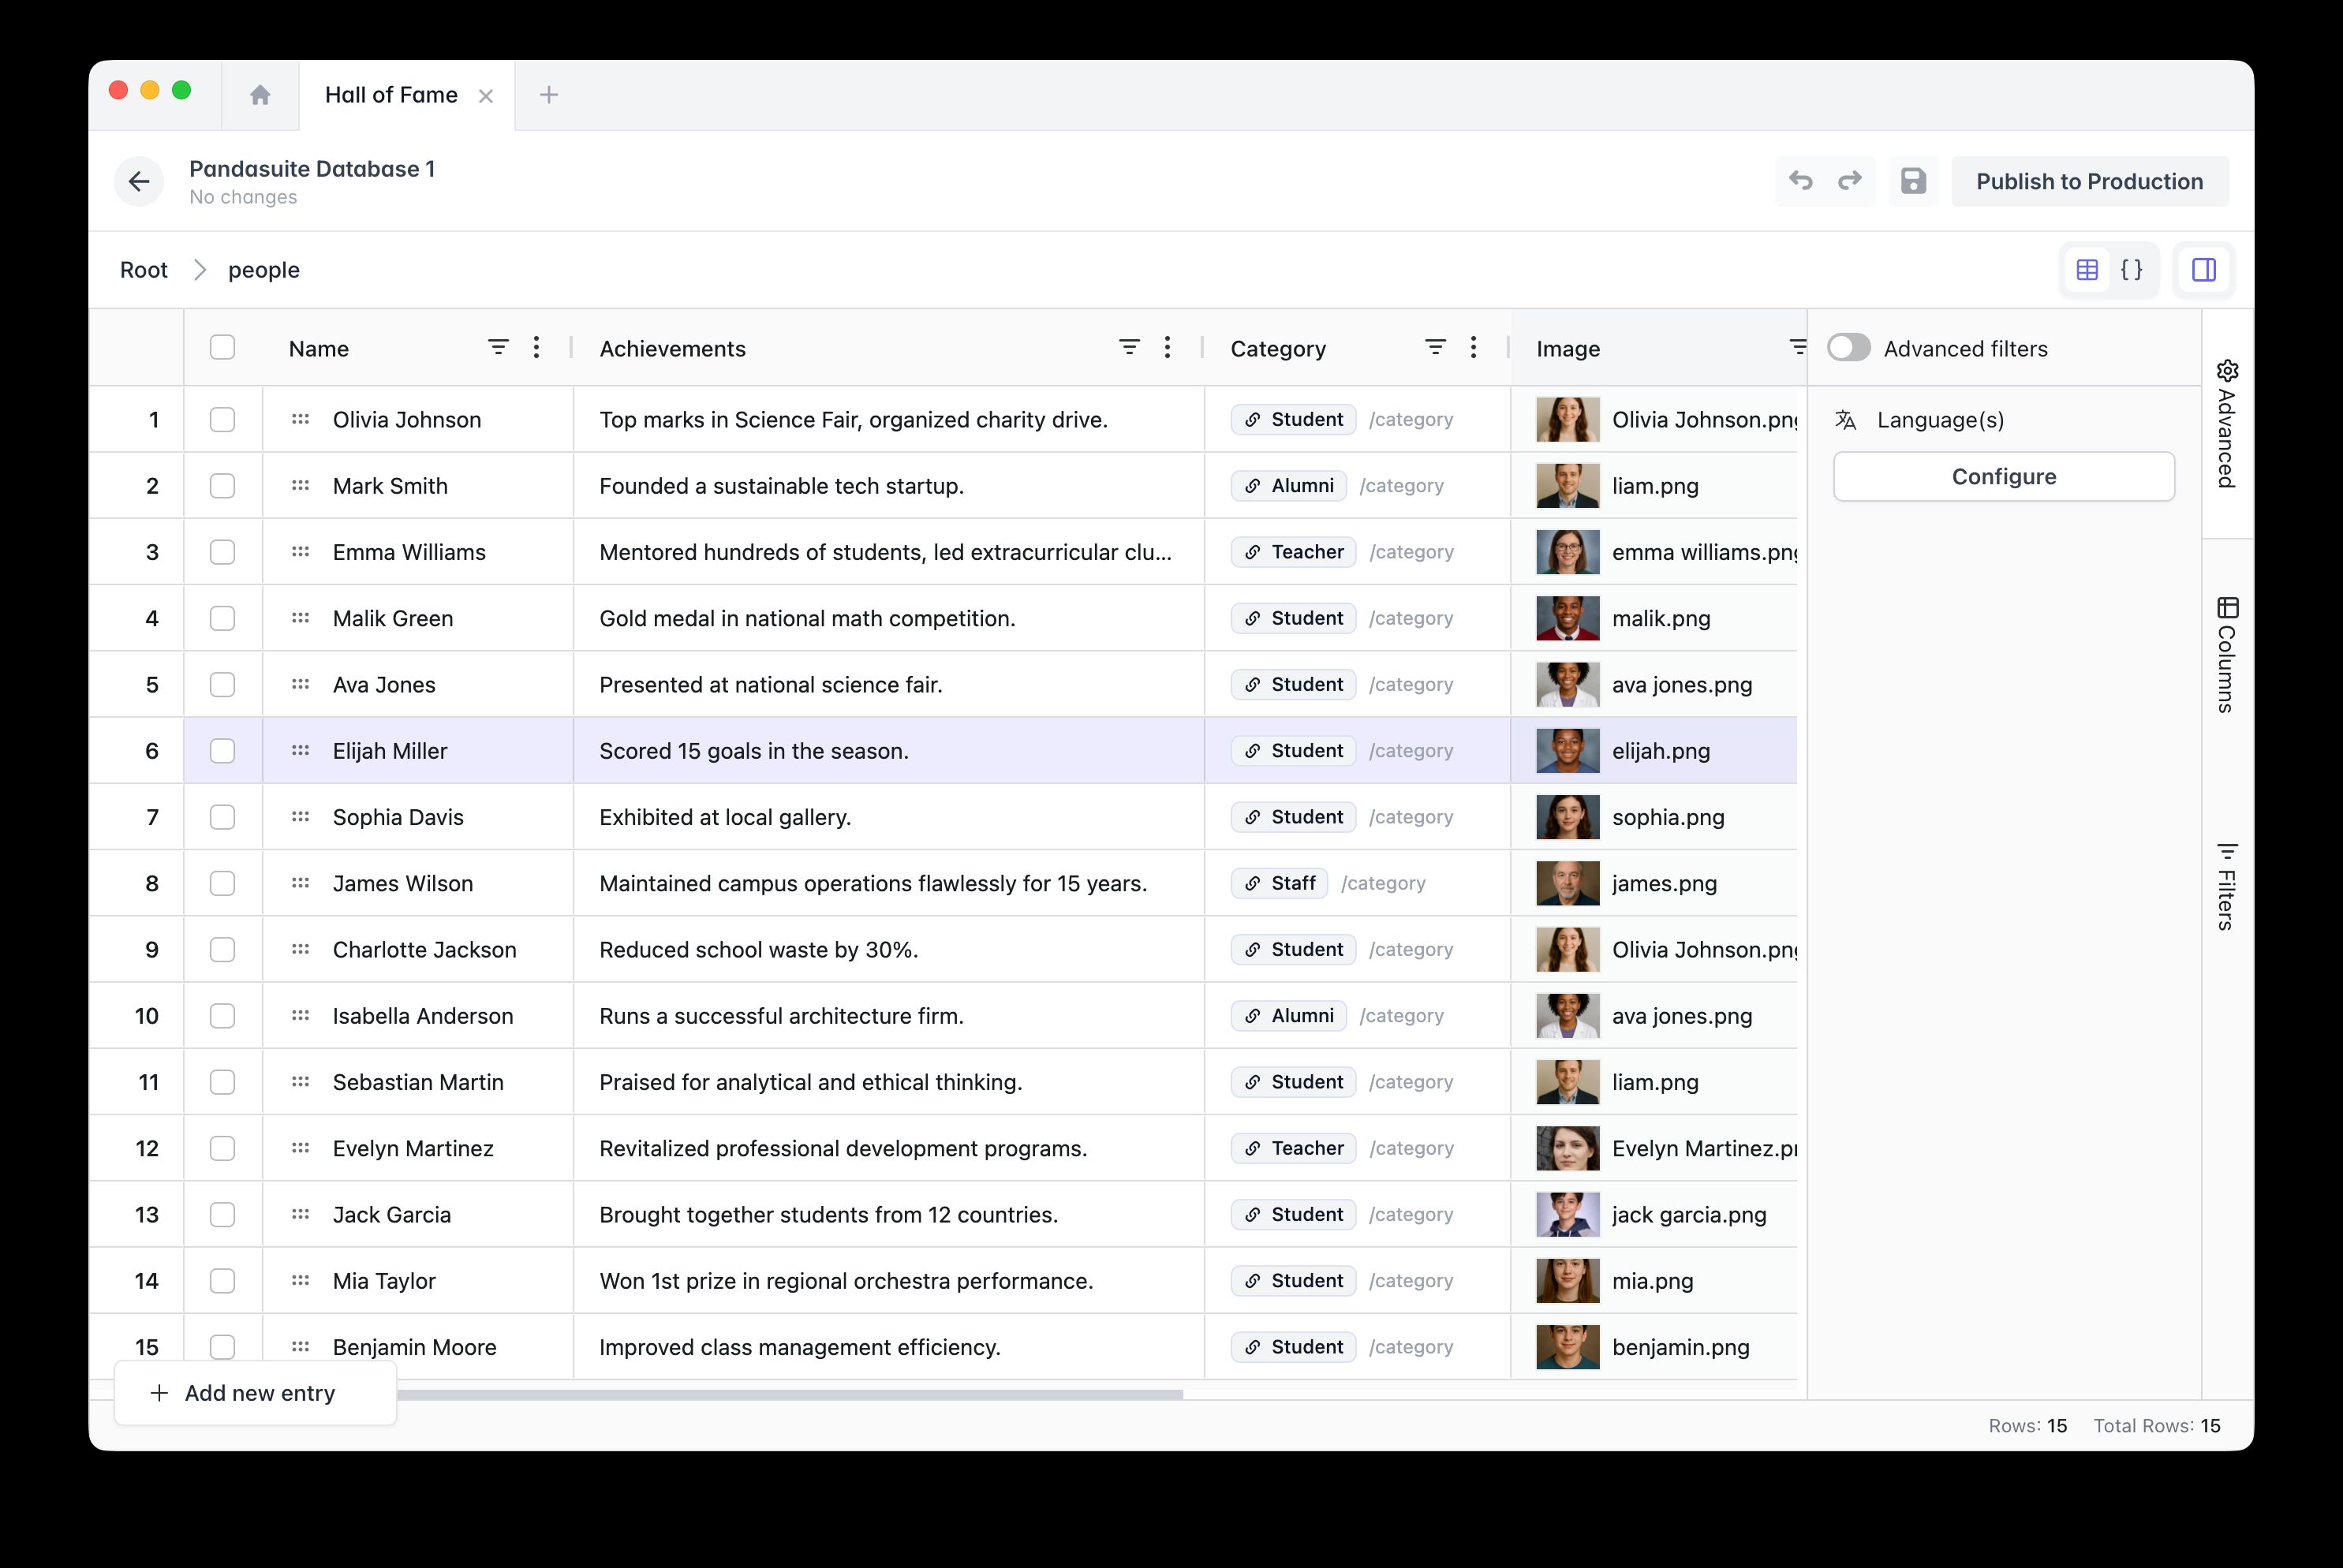Click the Undo icon
2343x1568 pixels.
pos(1801,181)
